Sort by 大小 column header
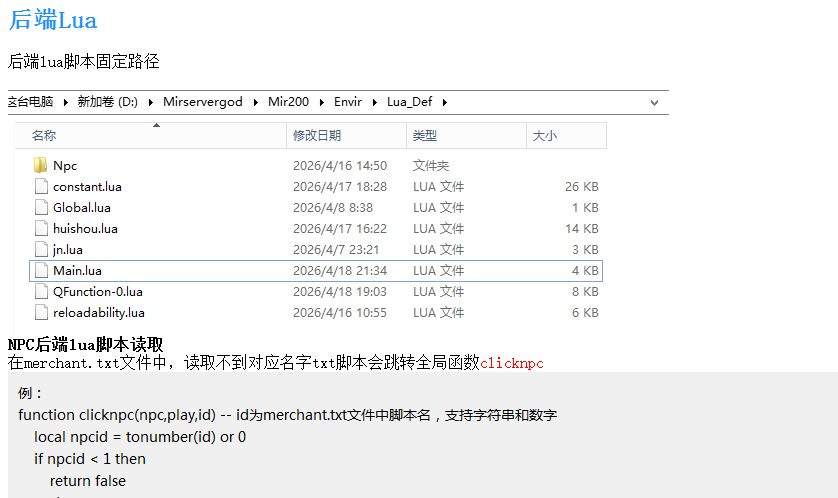Screen dimensions: 838x498 tap(567, 136)
